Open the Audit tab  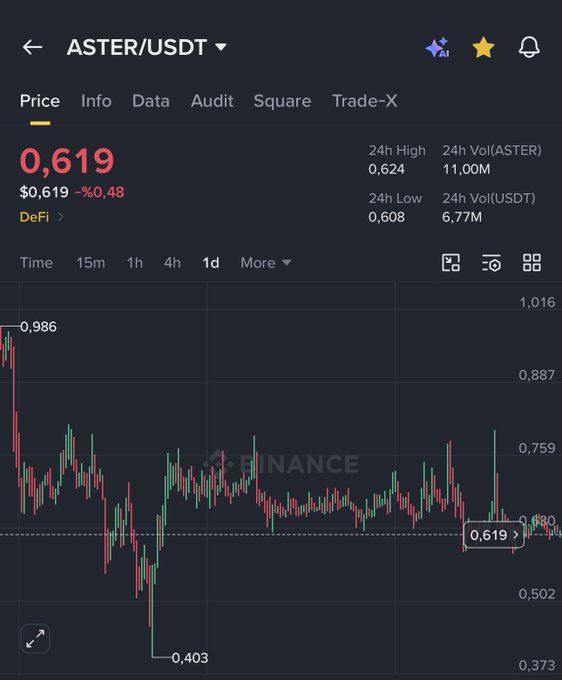[x=212, y=101]
